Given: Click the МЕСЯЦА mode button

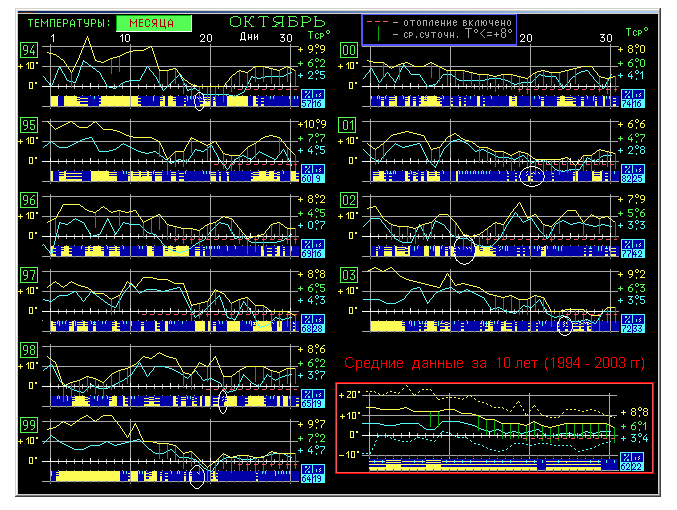Looking at the screenshot, I should tap(154, 23).
